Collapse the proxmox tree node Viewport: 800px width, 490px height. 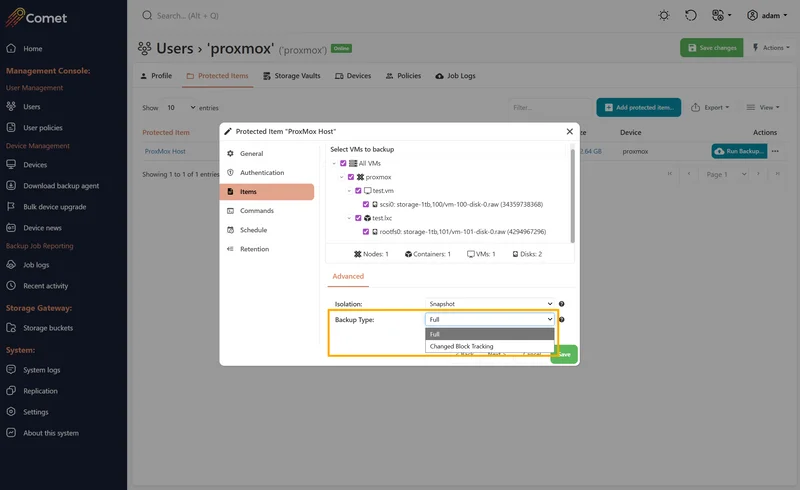[x=341, y=177]
